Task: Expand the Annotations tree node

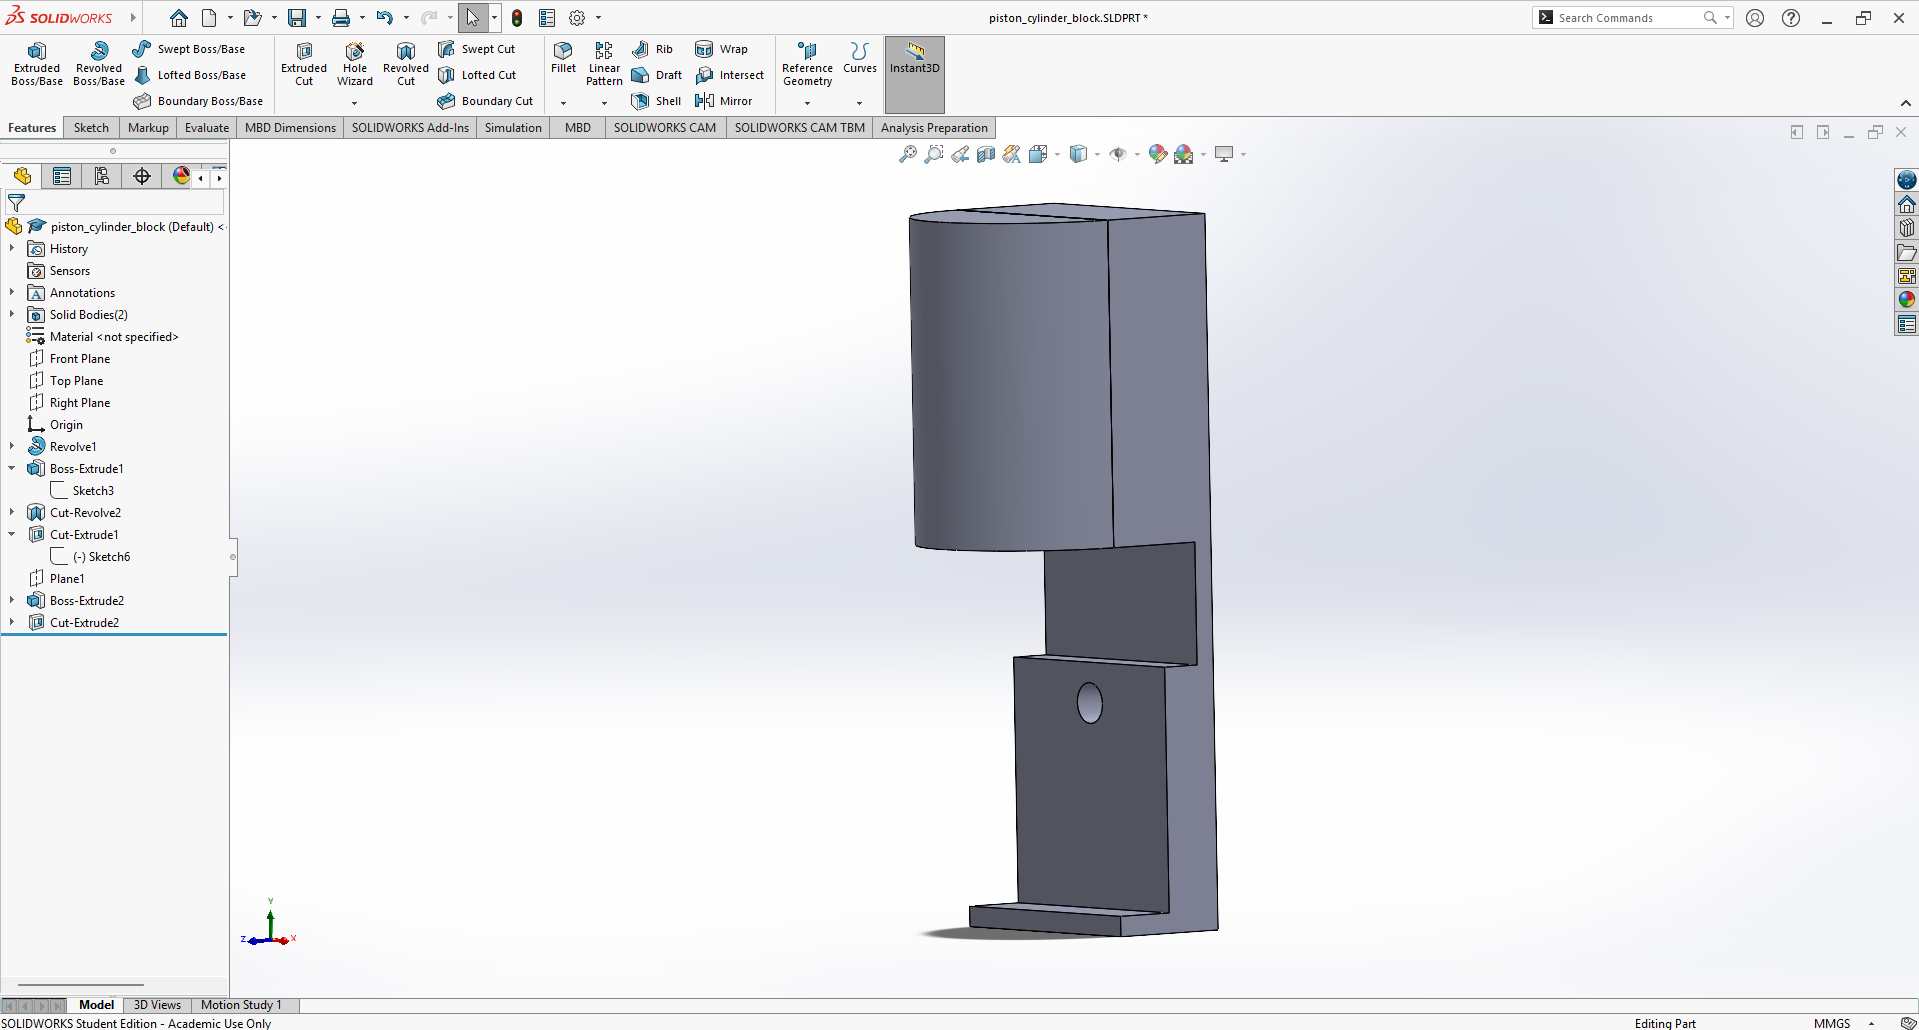Action: [x=12, y=292]
